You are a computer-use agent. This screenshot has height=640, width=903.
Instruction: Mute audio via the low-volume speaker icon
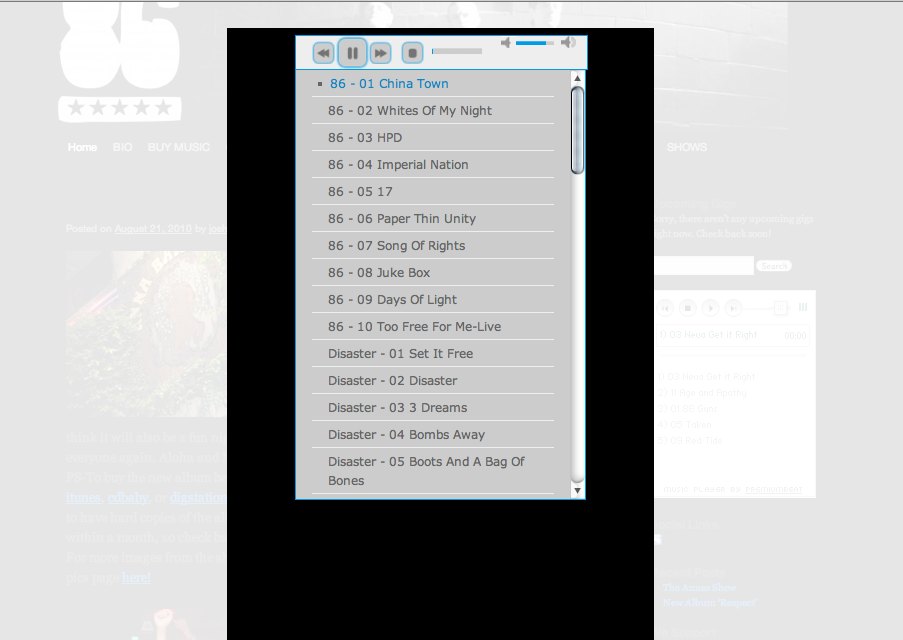click(x=506, y=43)
